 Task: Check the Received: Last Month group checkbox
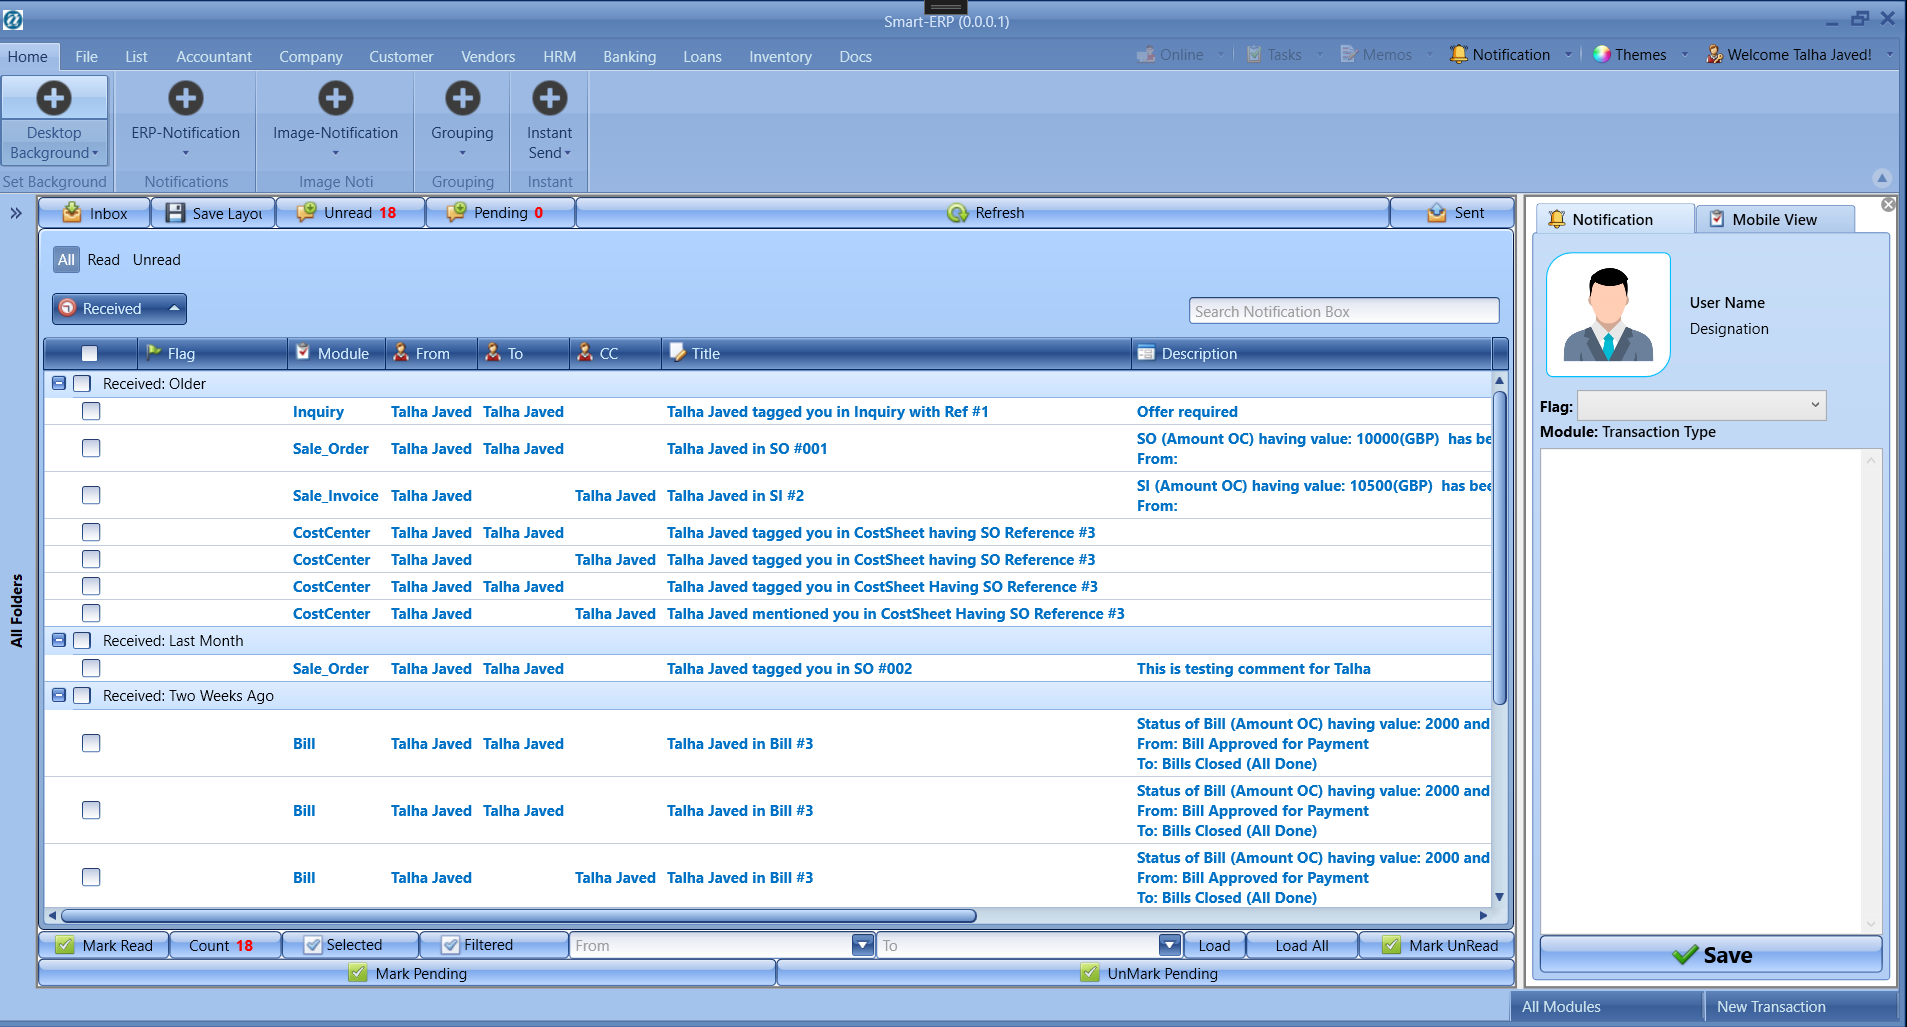(x=82, y=641)
